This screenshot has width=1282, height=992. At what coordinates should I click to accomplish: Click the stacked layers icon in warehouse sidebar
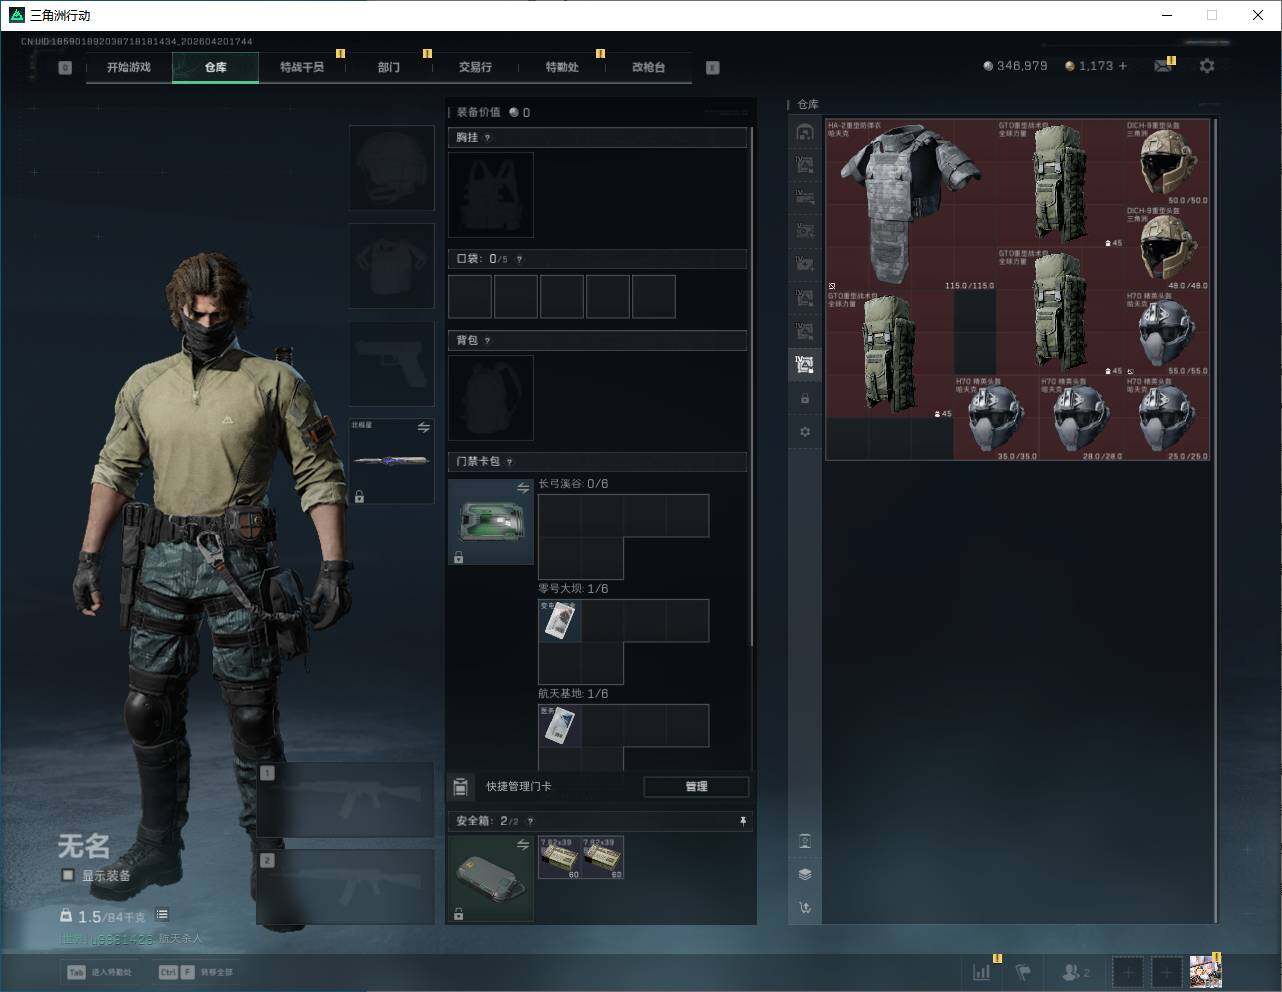(805, 874)
